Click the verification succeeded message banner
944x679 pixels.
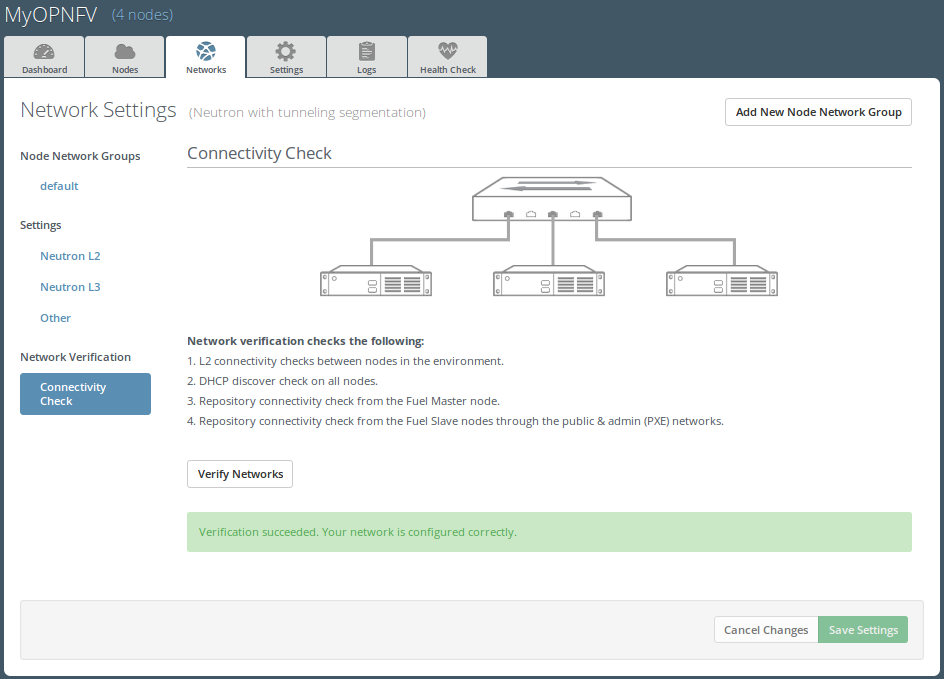549,532
